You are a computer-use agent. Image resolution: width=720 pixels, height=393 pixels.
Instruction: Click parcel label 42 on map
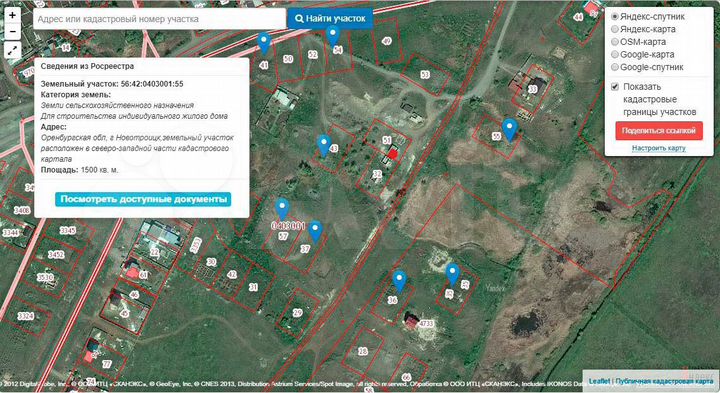[x=232, y=275]
